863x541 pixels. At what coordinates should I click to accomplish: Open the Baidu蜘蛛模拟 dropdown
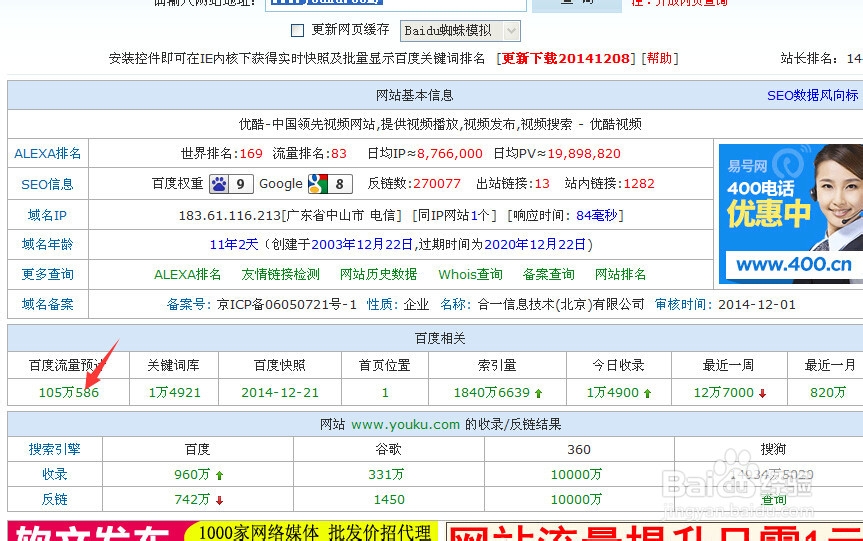click(460, 31)
